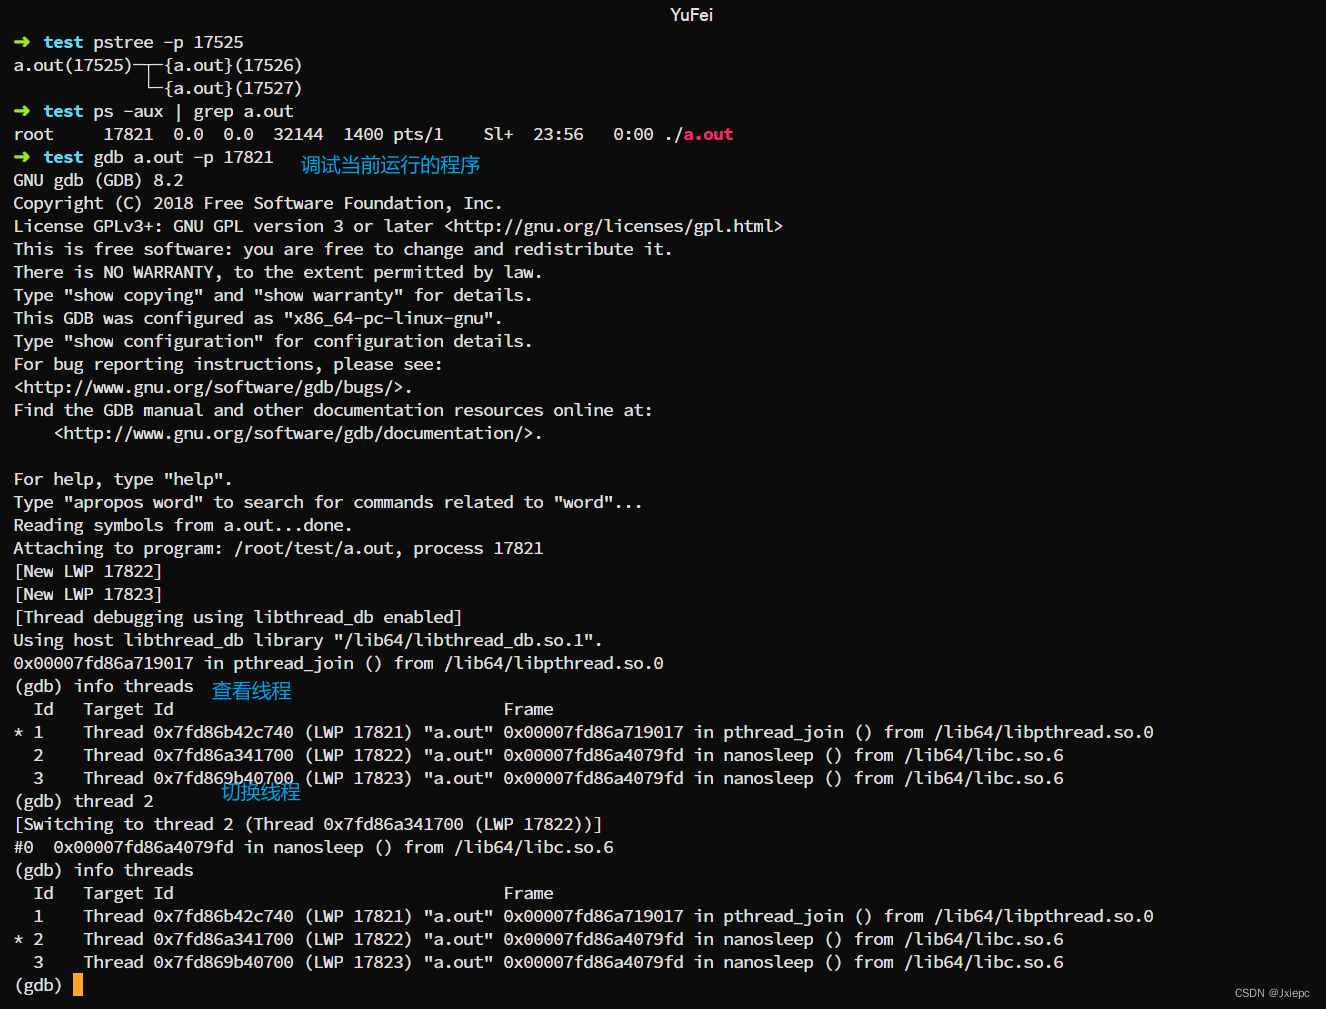Click the starred thread 1 row in the first table
The image size is (1326, 1009).
[583, 732]
